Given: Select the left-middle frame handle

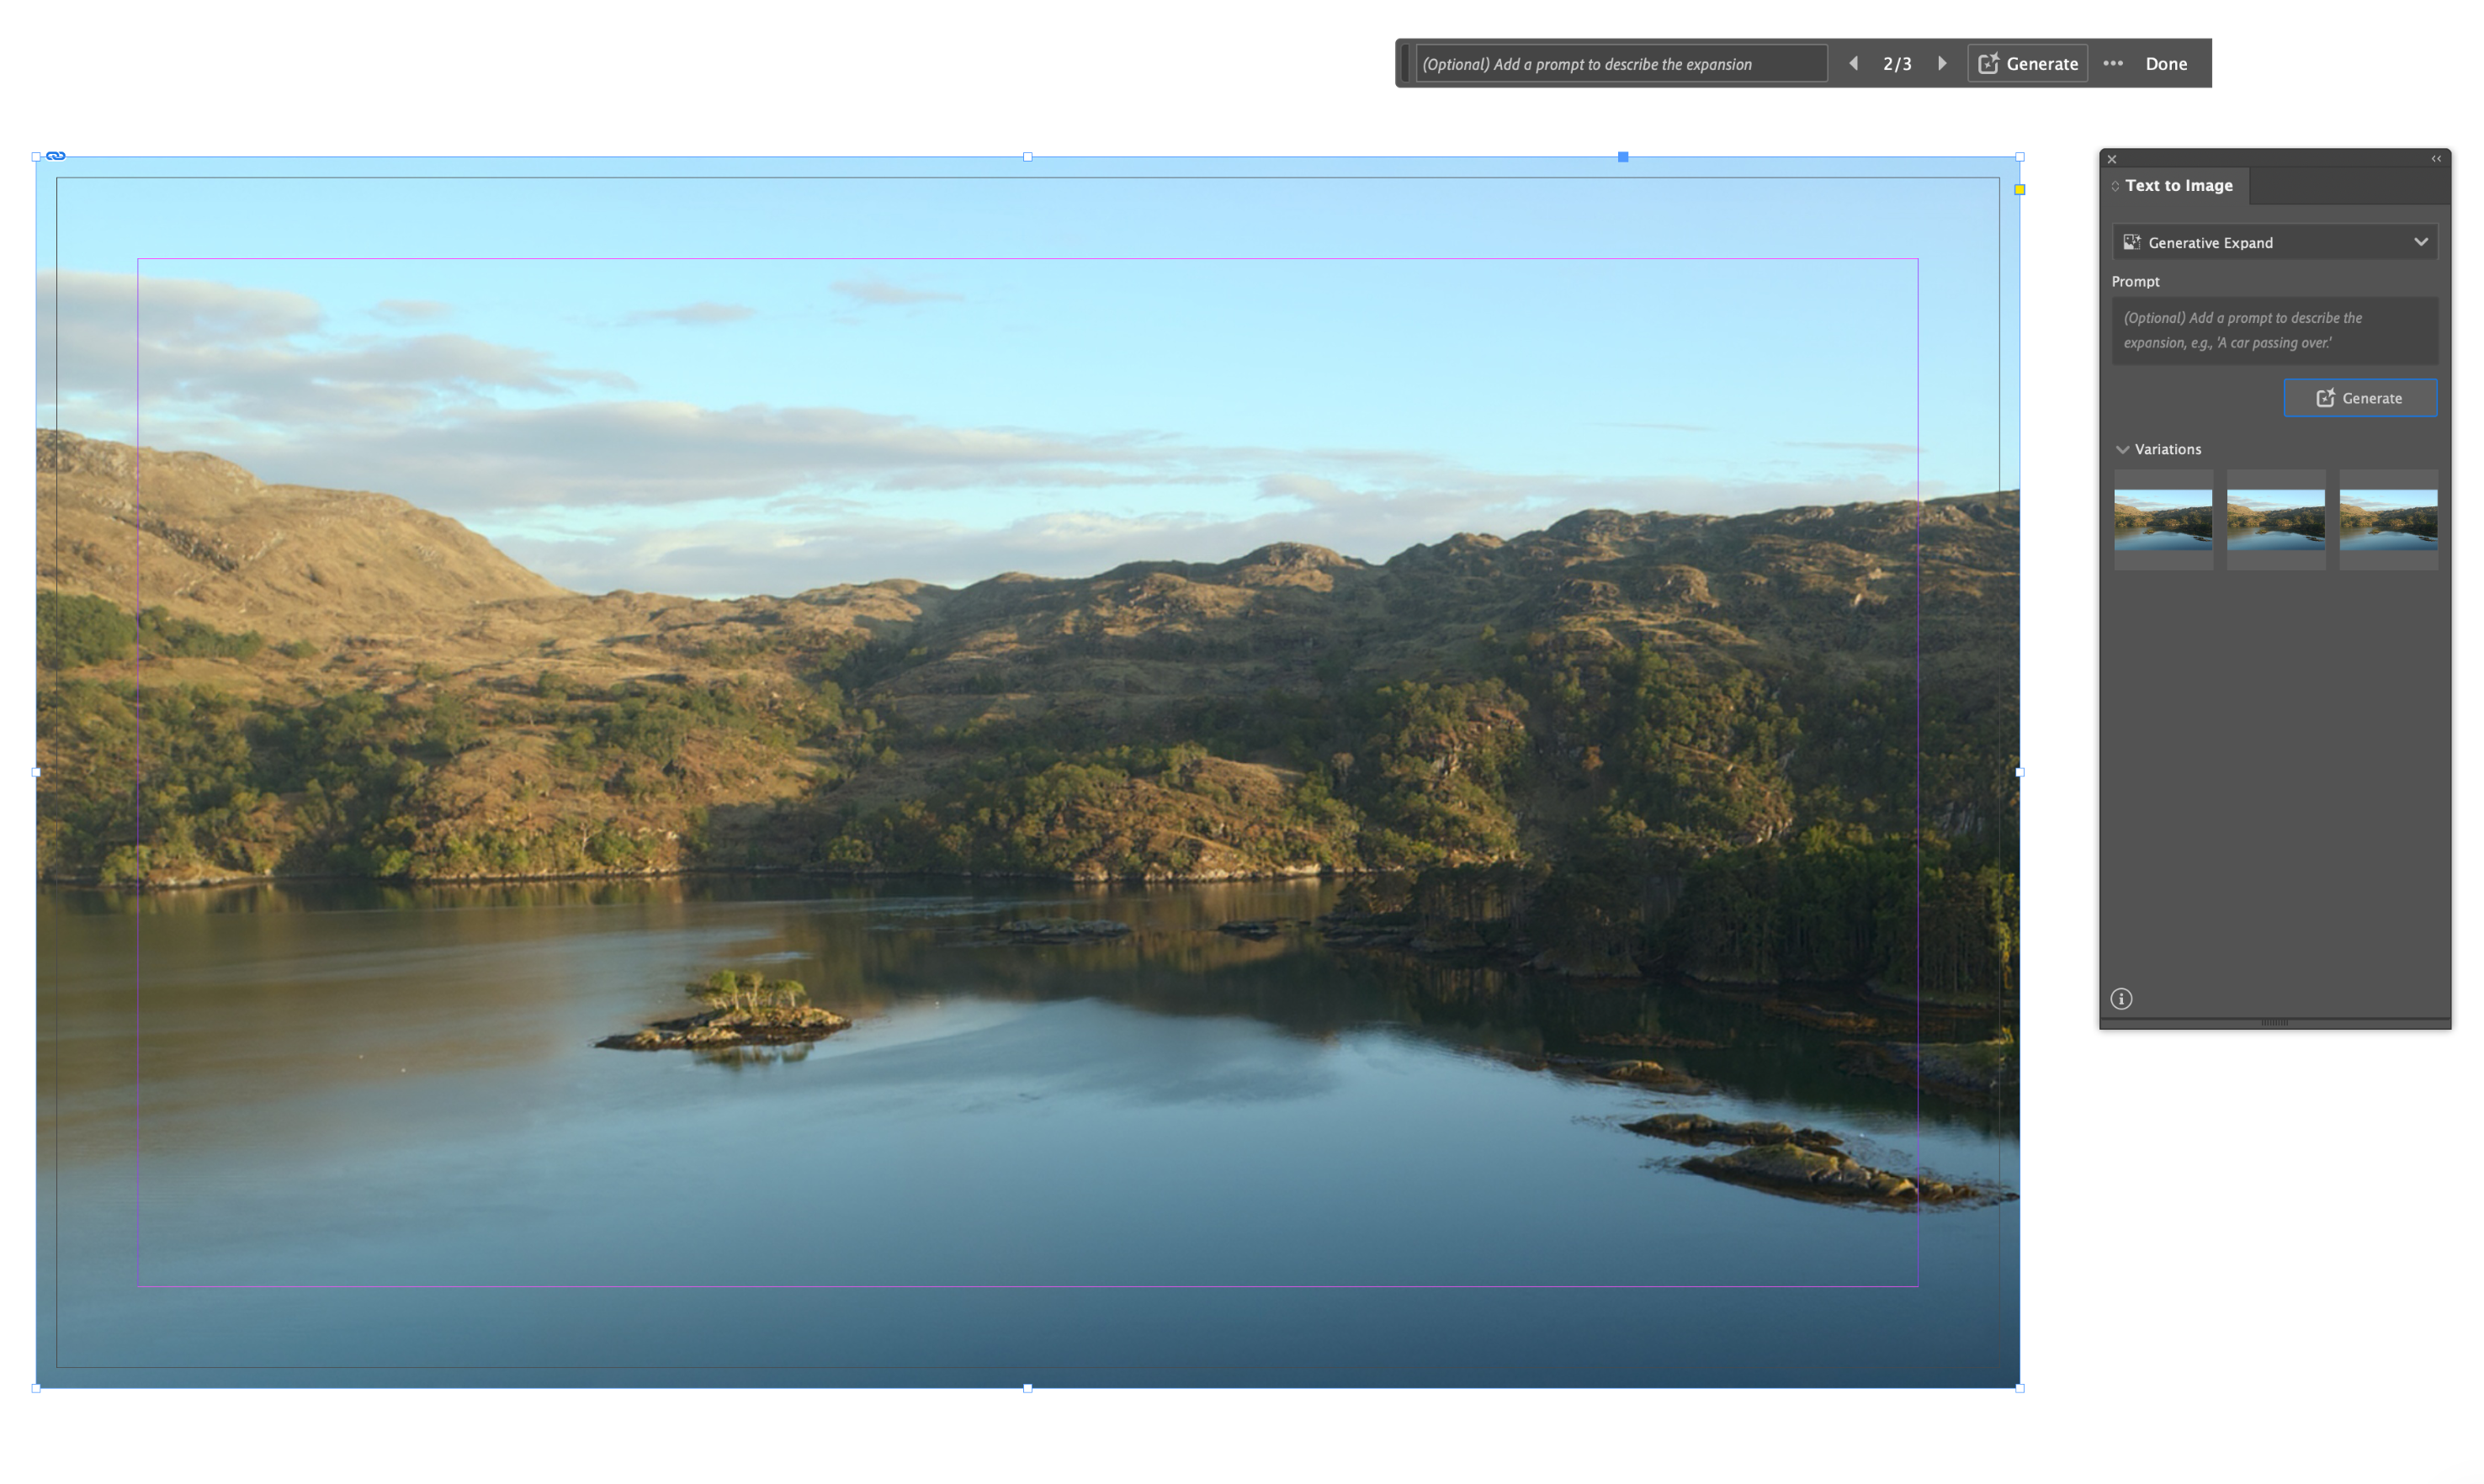Looking at the screenshot, I should [36, 772].
